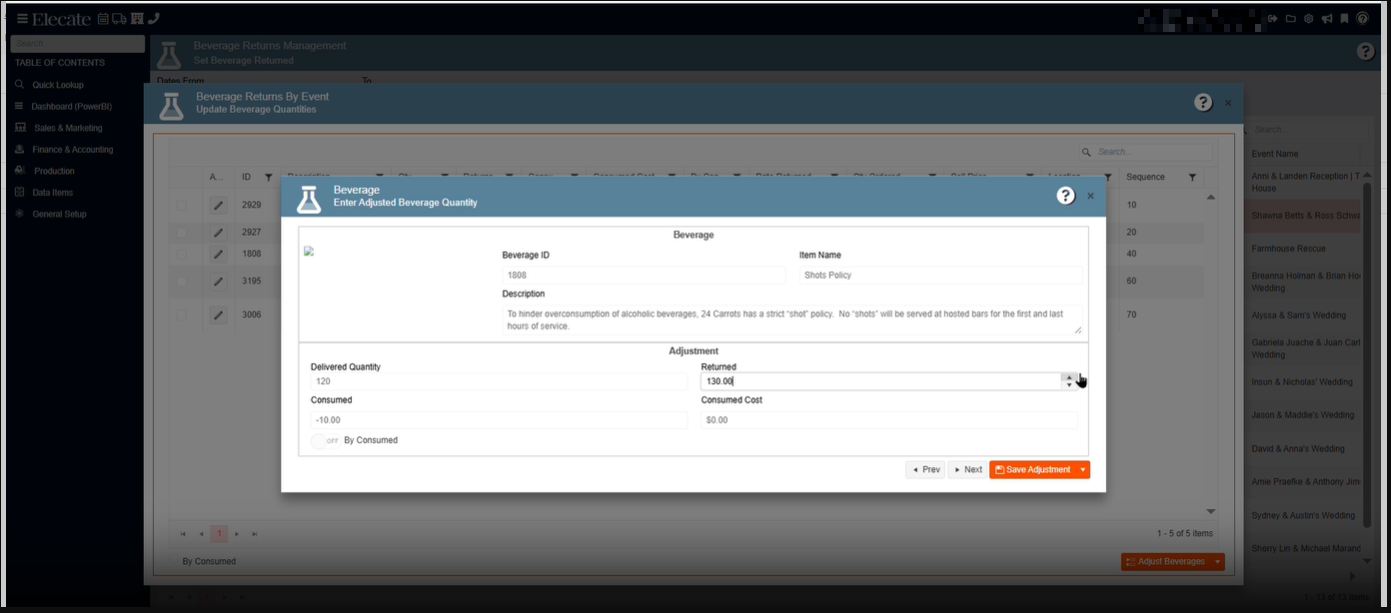This screenshot has height=613, width=1391.
Task: Toggle the By Consumed switch in Adjustment
Action: coord(325,440)
